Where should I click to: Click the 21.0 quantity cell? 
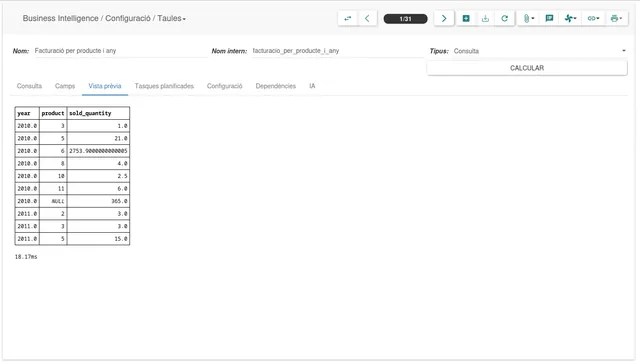click(x=98, y=138)
